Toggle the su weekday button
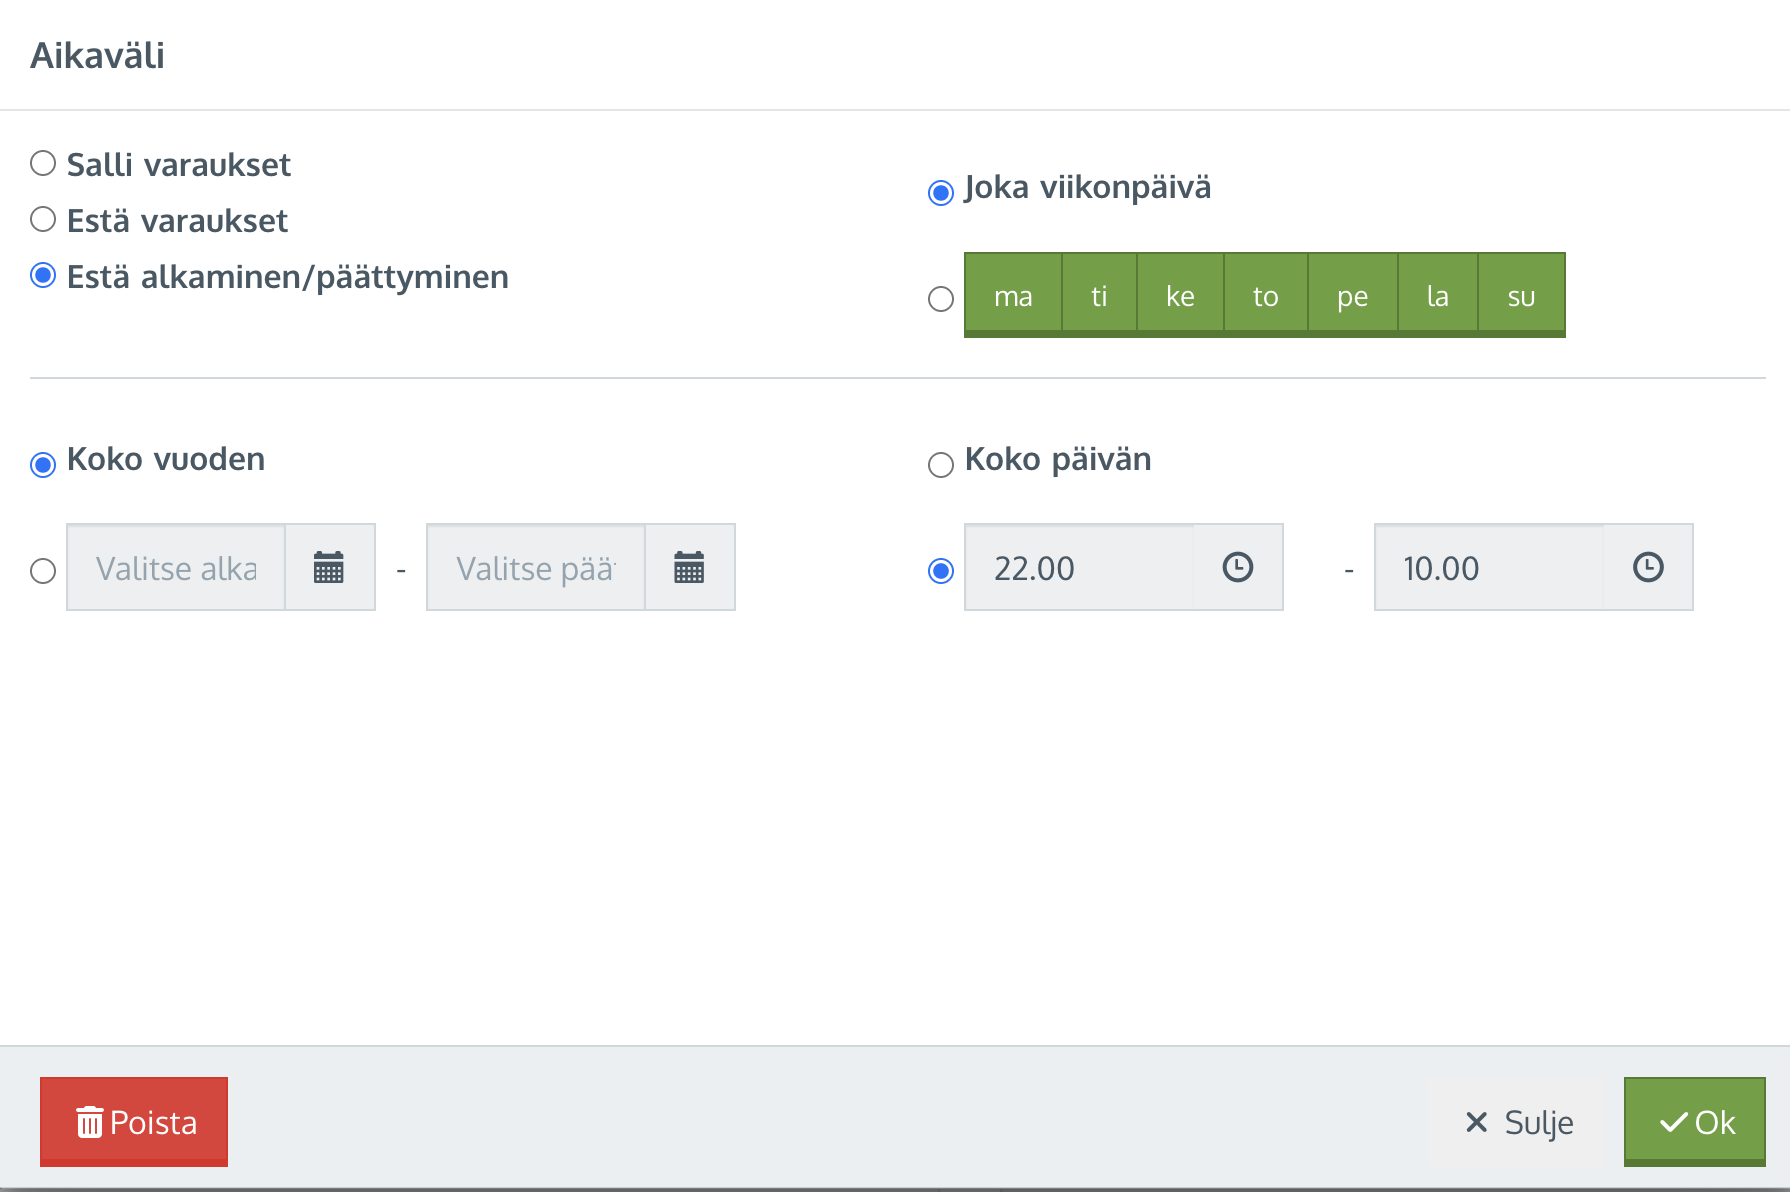 (1521, 295)
